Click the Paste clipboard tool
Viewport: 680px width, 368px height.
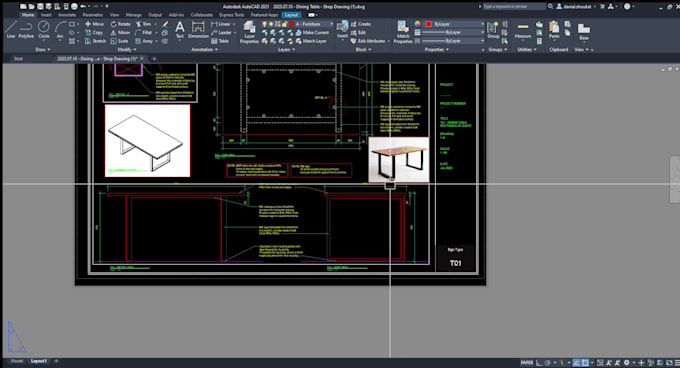click(554, 30)
